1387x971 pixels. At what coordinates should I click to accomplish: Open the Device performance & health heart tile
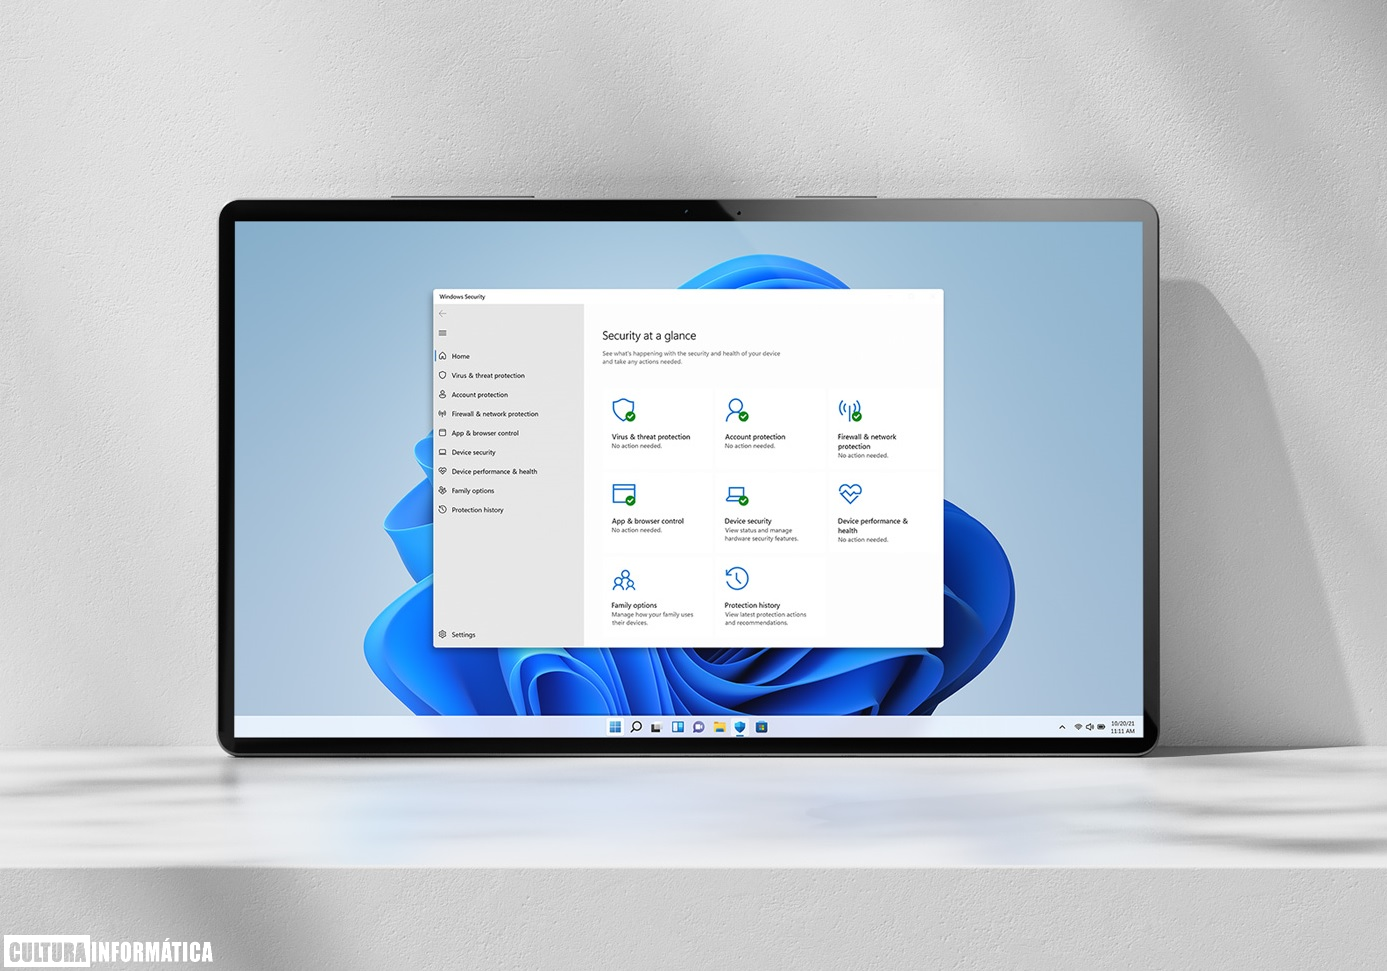tap(882, 510)
